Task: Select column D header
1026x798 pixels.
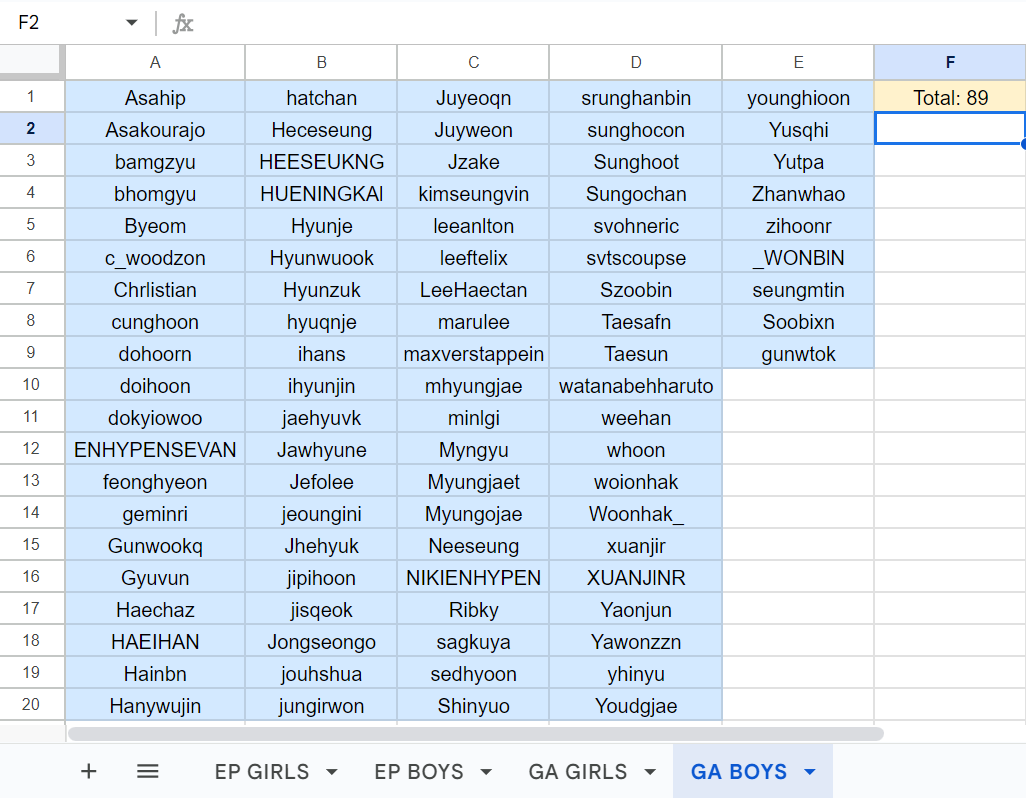Action: pyautogui.click(x=635, y=62)
